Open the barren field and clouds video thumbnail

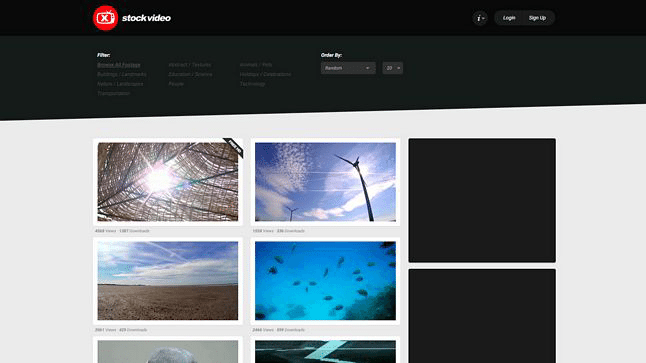[168, 281]
